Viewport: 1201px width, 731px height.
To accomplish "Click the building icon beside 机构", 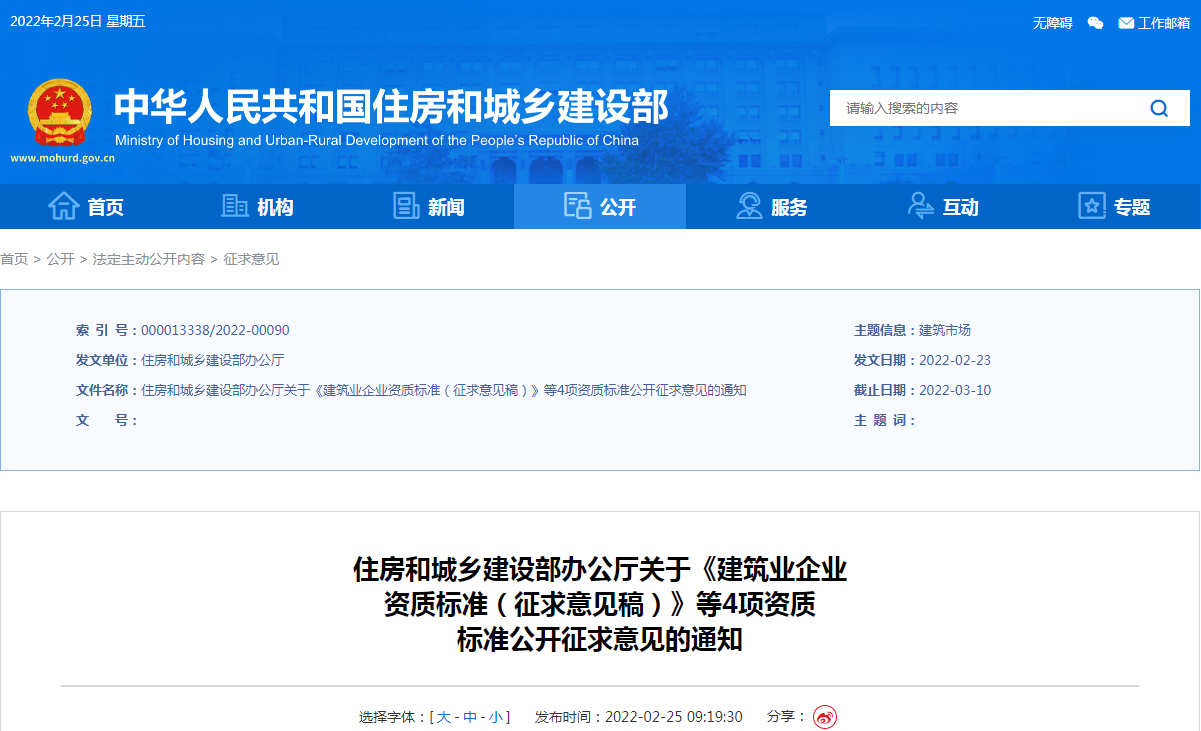I will (x=234, y=206).
